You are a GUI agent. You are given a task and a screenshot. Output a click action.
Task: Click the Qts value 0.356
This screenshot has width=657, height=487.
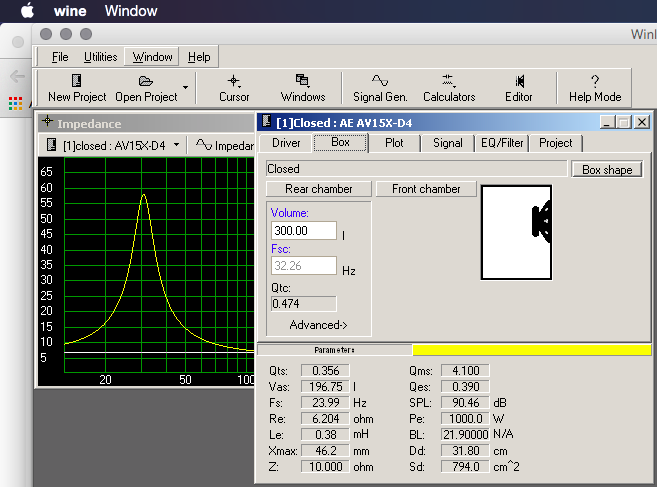pyautogui.click(x=325, y=370)
